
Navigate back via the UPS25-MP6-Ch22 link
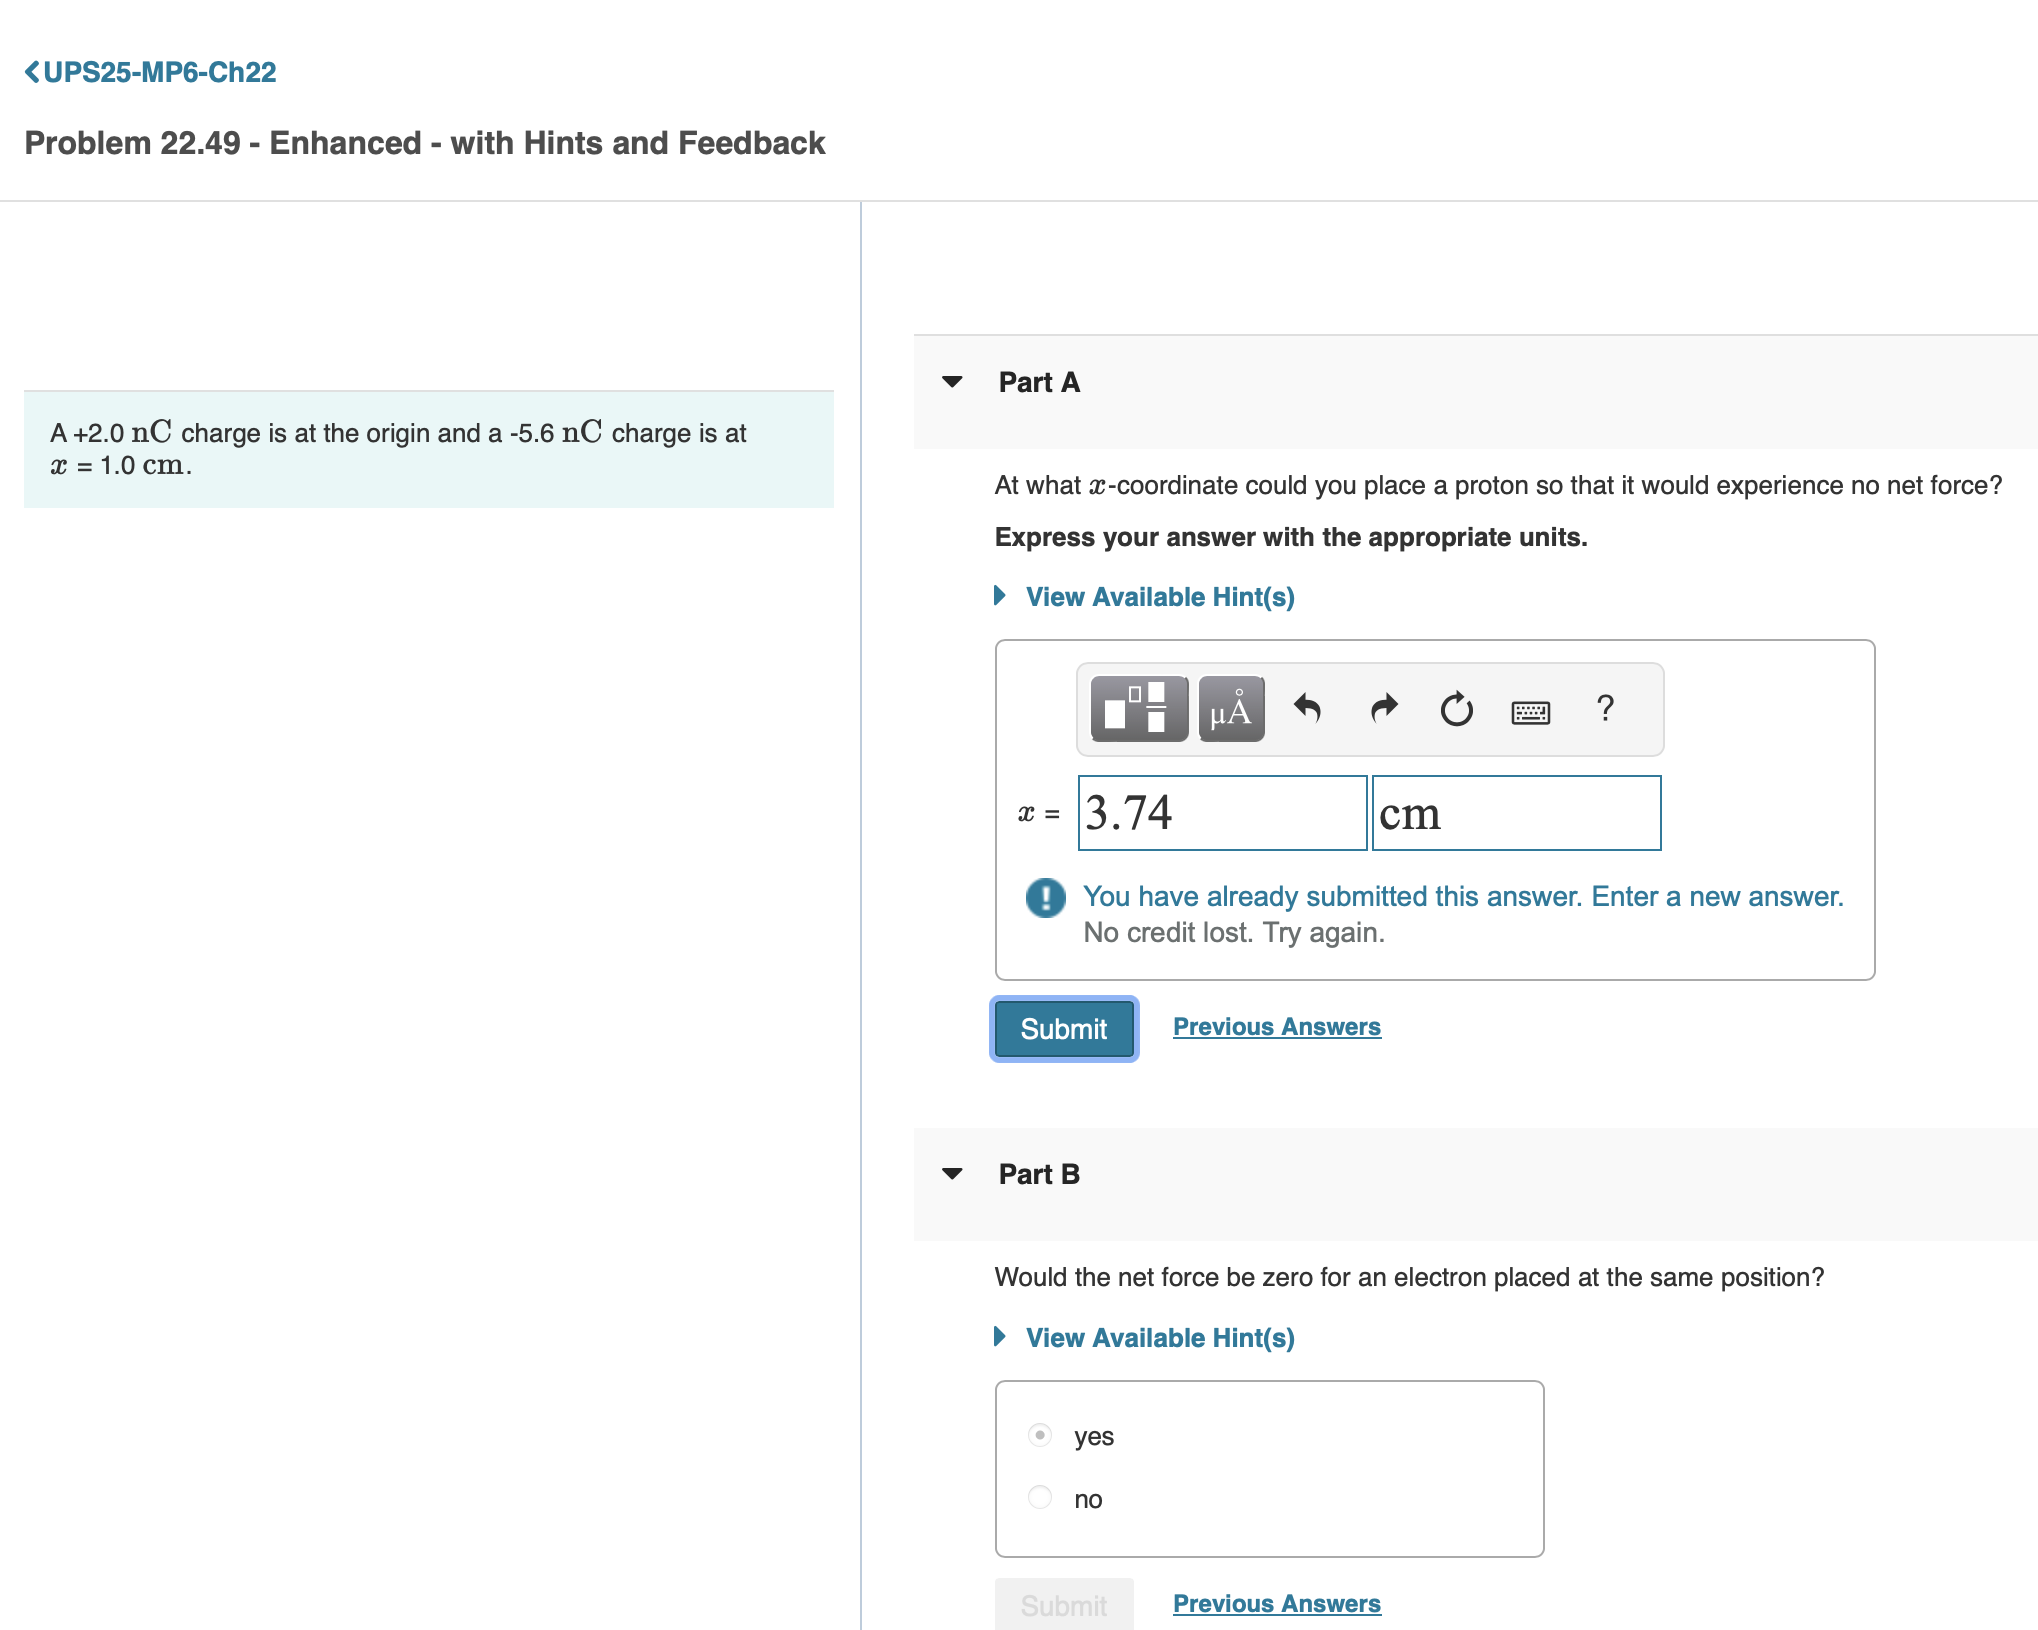click(x=150, y=71)
